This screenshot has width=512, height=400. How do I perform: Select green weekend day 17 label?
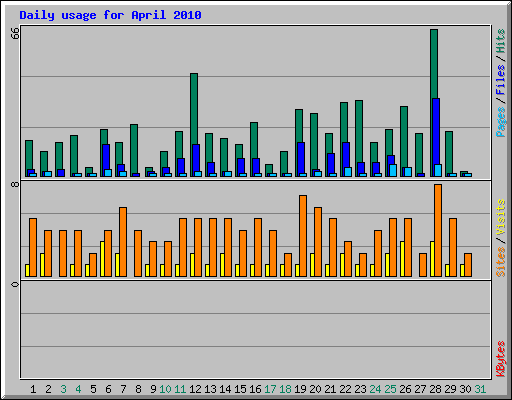point(270,389)
